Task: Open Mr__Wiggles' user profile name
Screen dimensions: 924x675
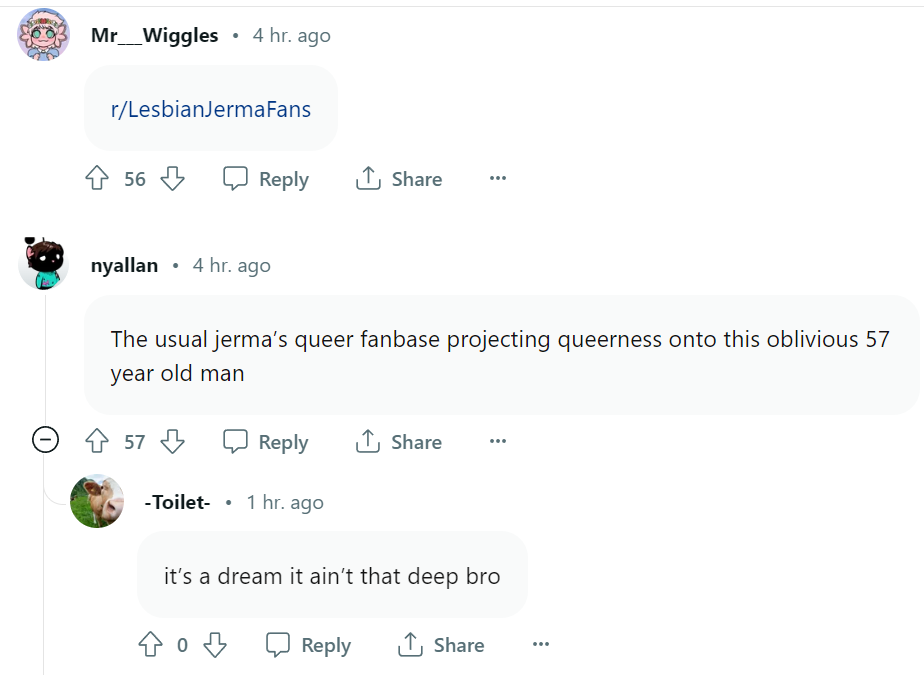Action: tap(154, 35)
